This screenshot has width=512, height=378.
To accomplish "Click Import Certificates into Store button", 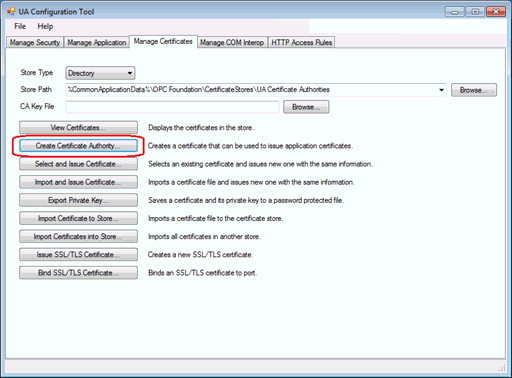I will click(78, 237).
